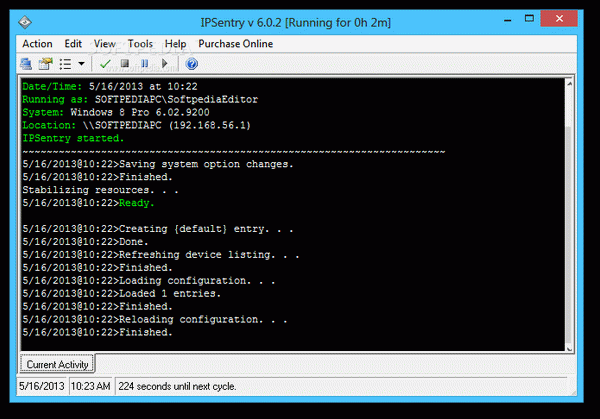Open the Tools menu
Image resolution: width=600 pixels, height=419 pixels.
point(140,44)
